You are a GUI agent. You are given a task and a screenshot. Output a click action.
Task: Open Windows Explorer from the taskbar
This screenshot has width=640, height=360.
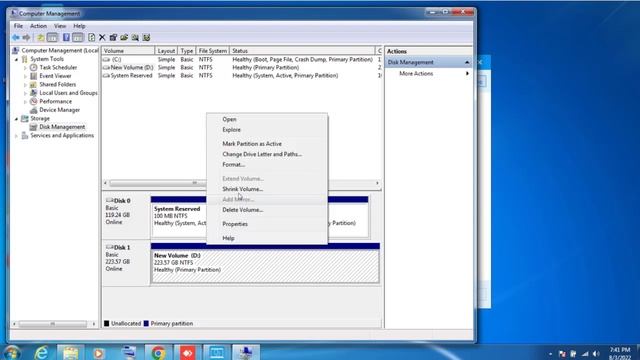coord(70,352)
